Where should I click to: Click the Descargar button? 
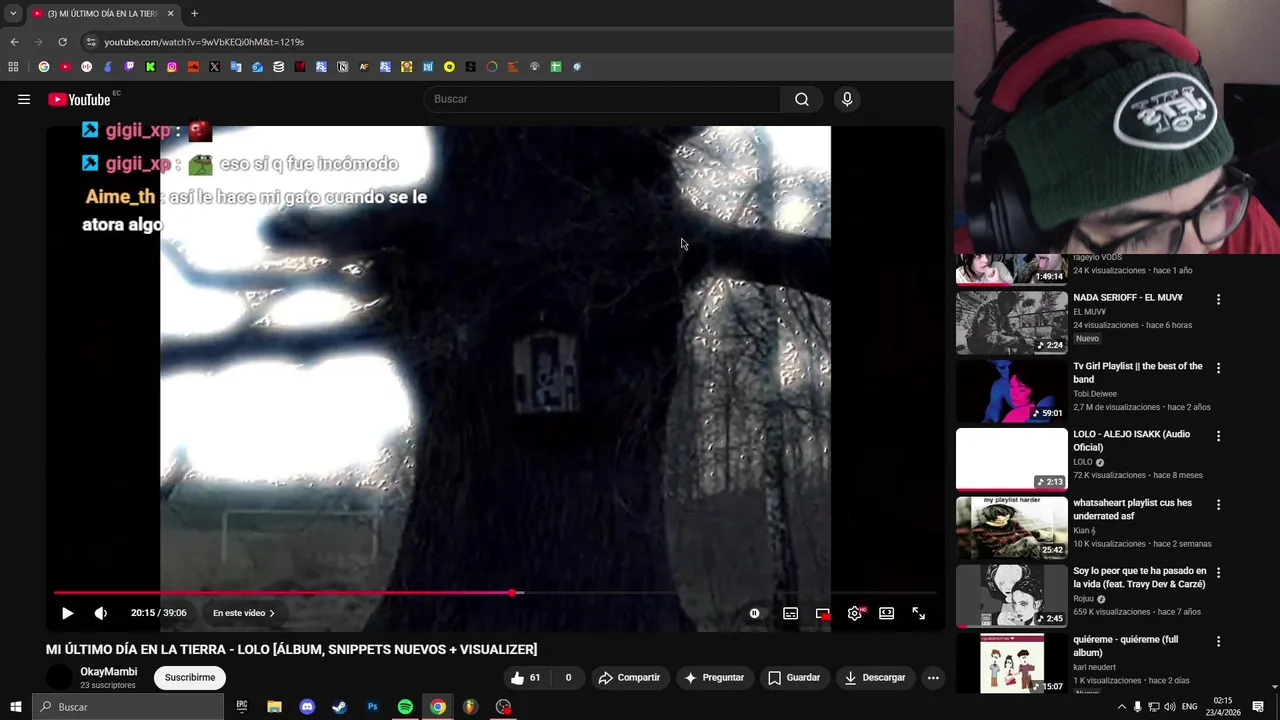(x=875, y=677)
